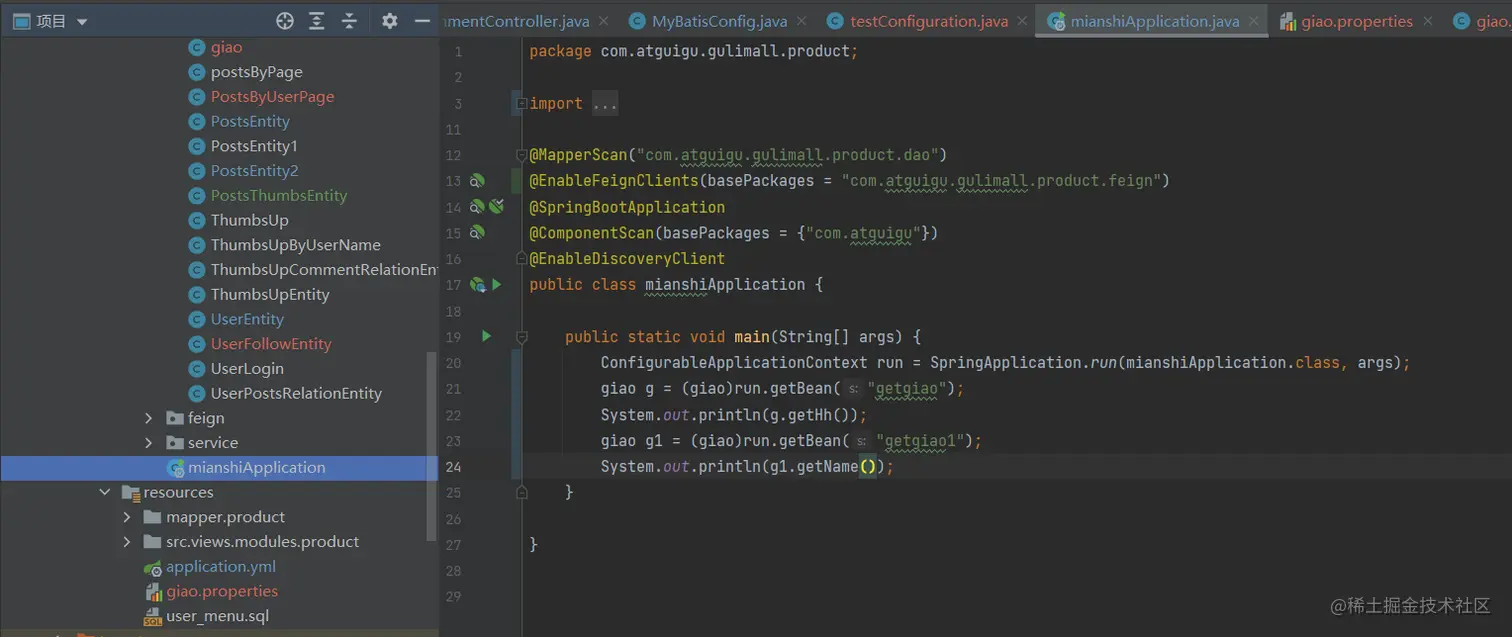
Task: Select the UserFollowEntity class
Action: 270,344
